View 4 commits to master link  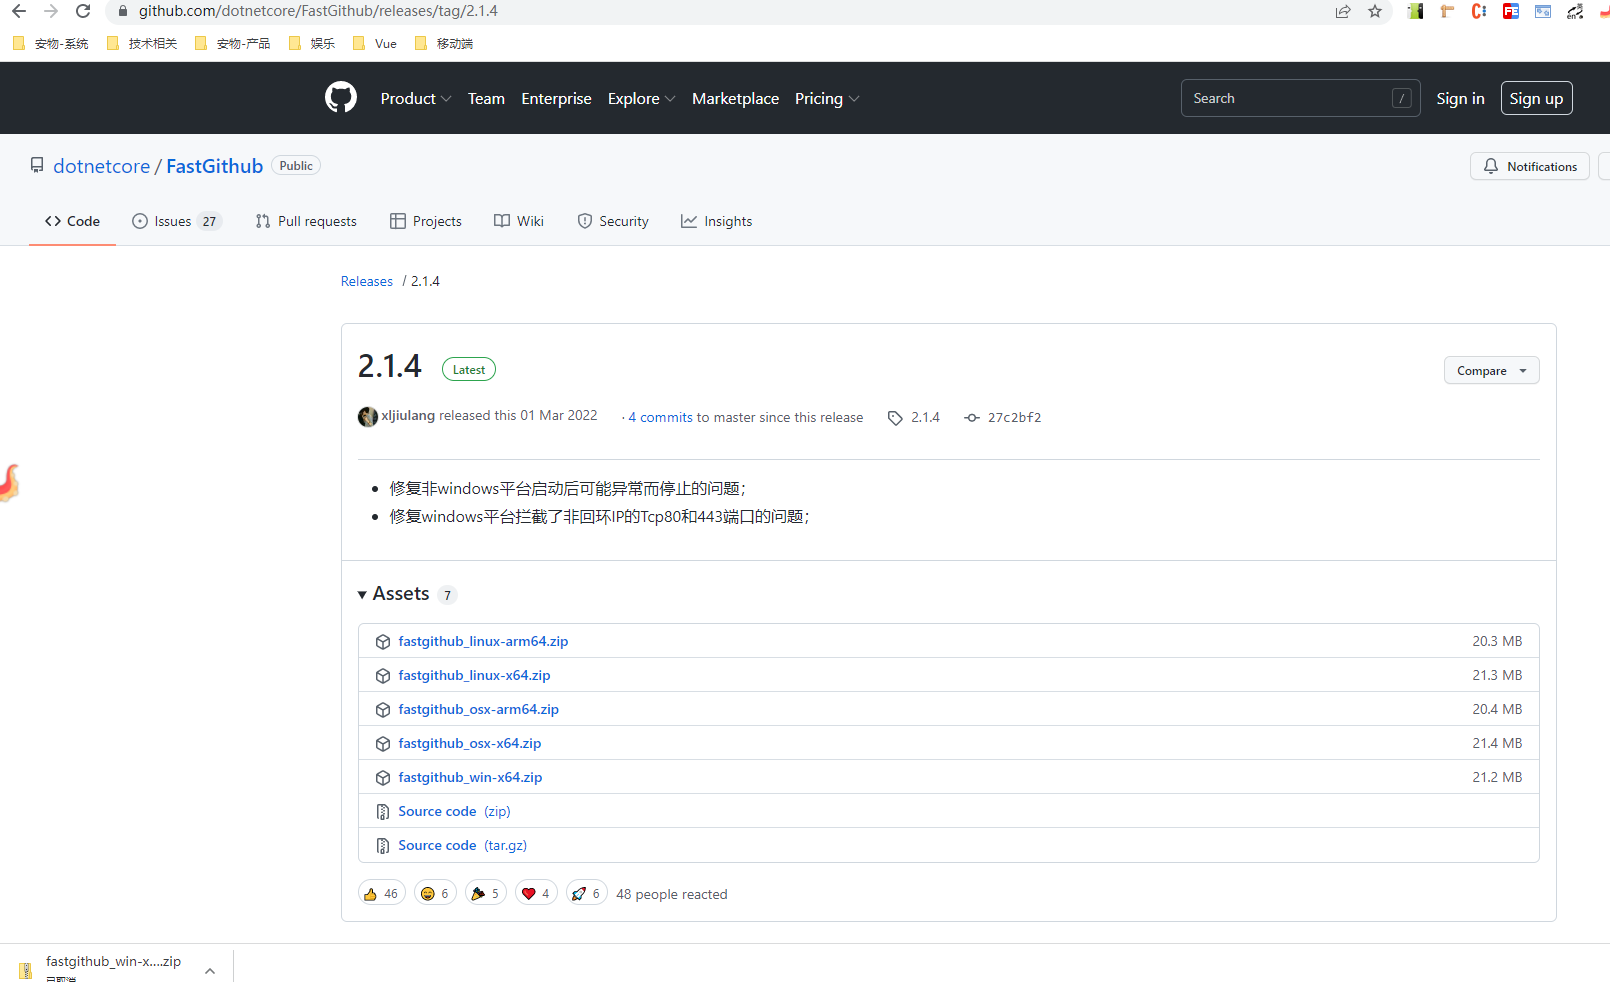(661, 417)
